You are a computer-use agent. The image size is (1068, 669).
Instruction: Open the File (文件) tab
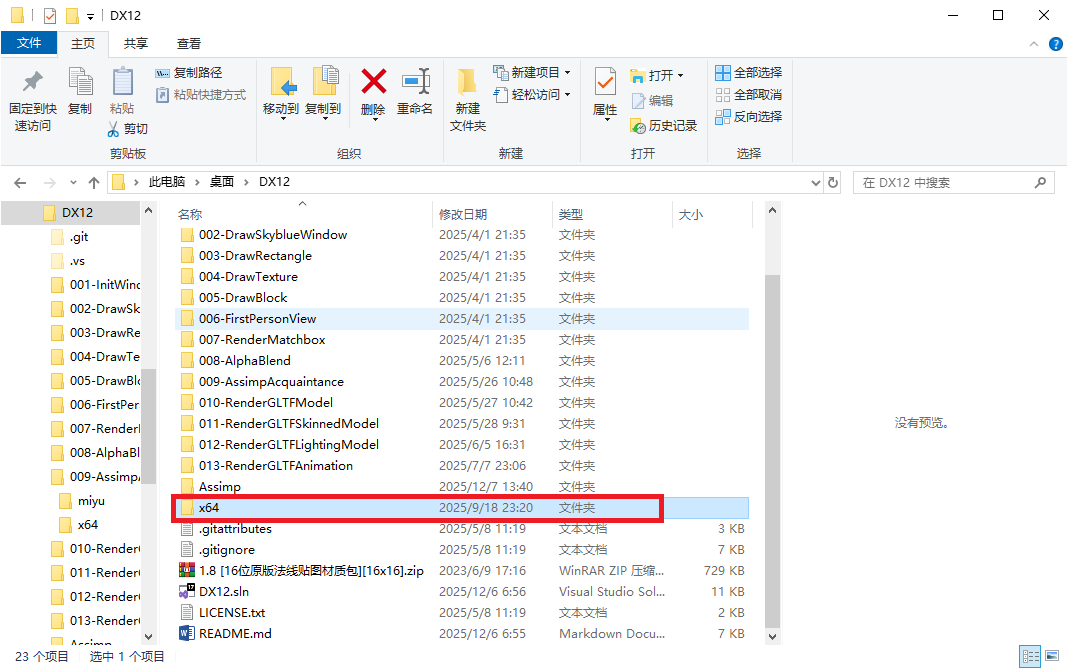click(x=29, y=43)
